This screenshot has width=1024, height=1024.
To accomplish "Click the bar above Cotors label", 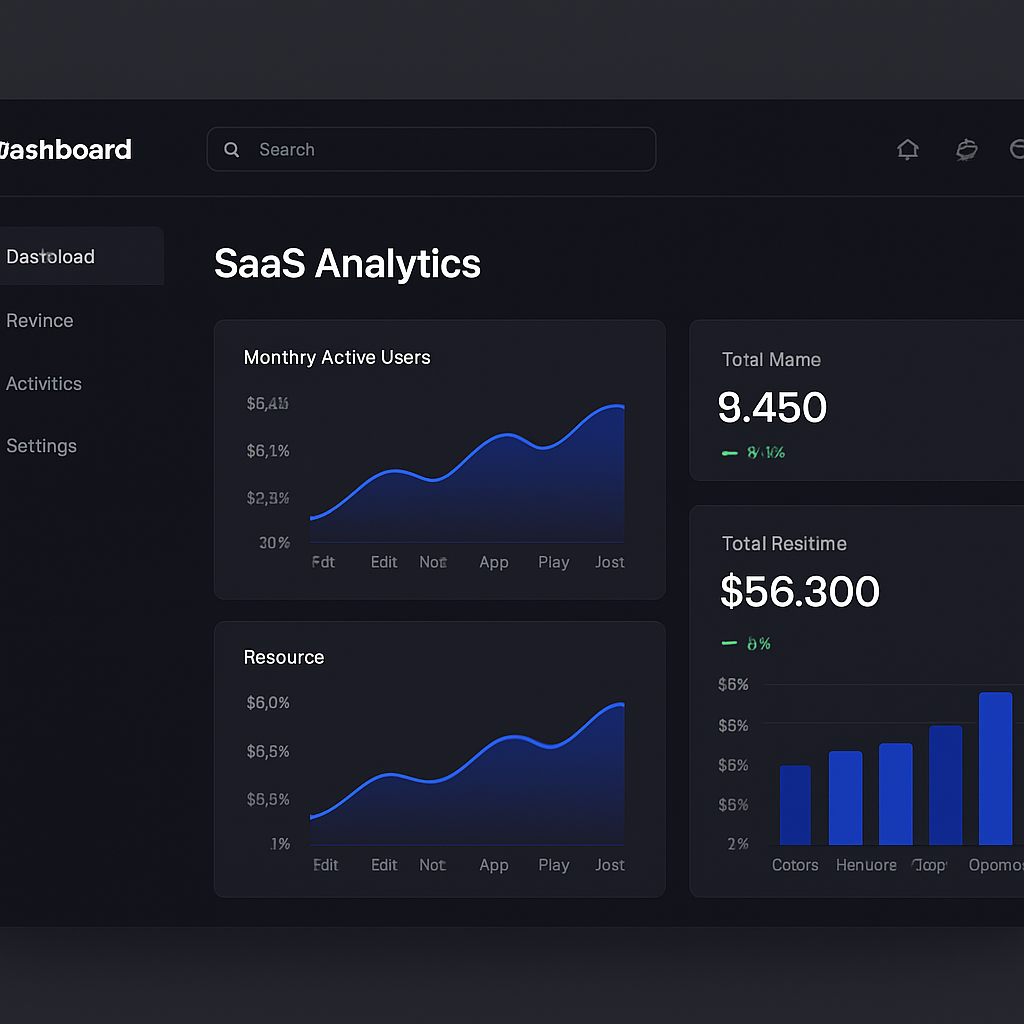I will [x=795, y=805].
